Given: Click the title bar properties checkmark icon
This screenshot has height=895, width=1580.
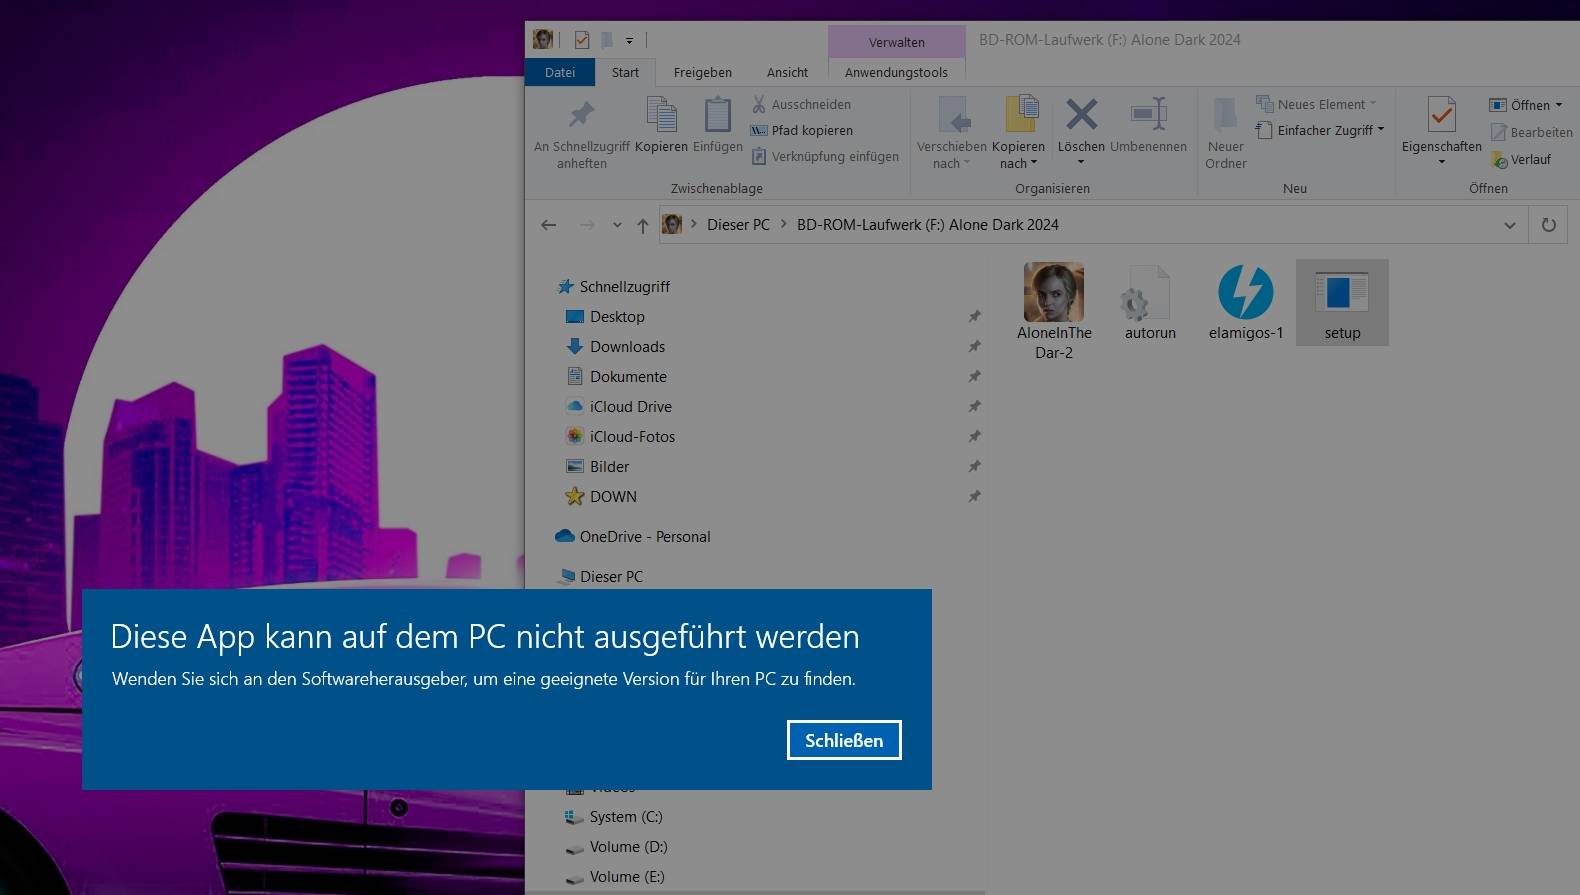Looking at the screenshot, I should pyautogui.click(x=582, y=40).
